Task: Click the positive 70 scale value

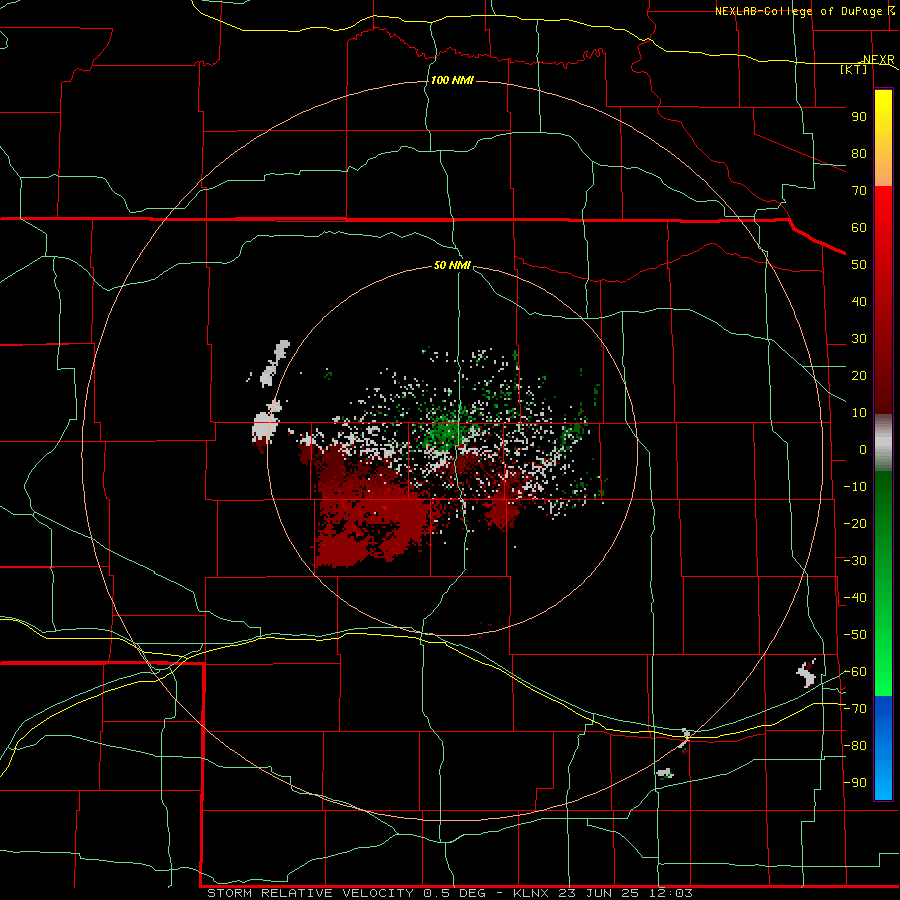Action: tap(859, 191)
